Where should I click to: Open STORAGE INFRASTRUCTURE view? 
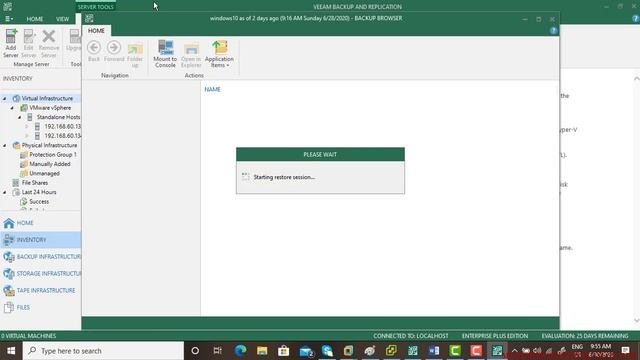[40, 273]
